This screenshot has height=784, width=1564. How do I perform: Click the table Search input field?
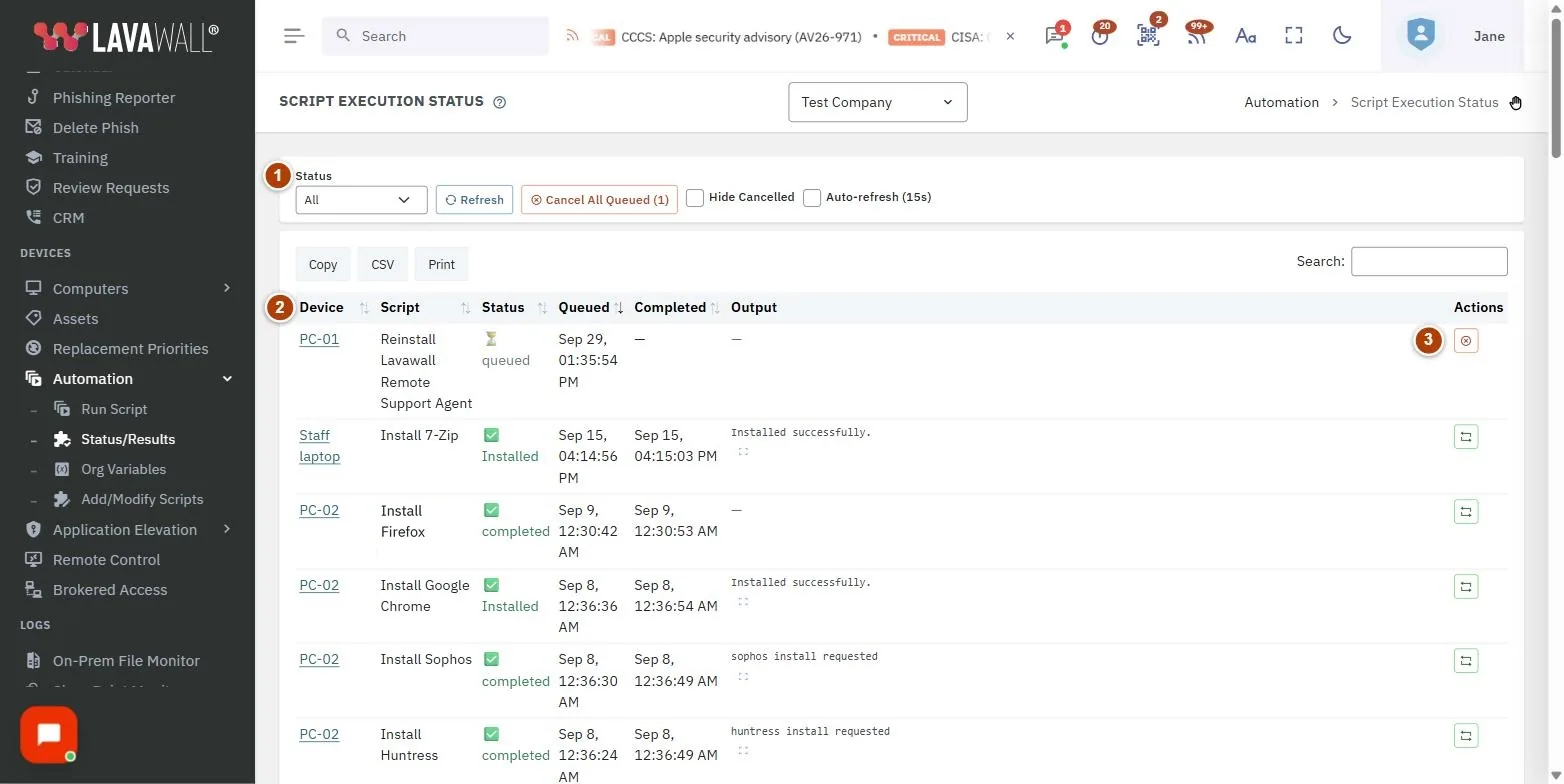coord(1429,261)
